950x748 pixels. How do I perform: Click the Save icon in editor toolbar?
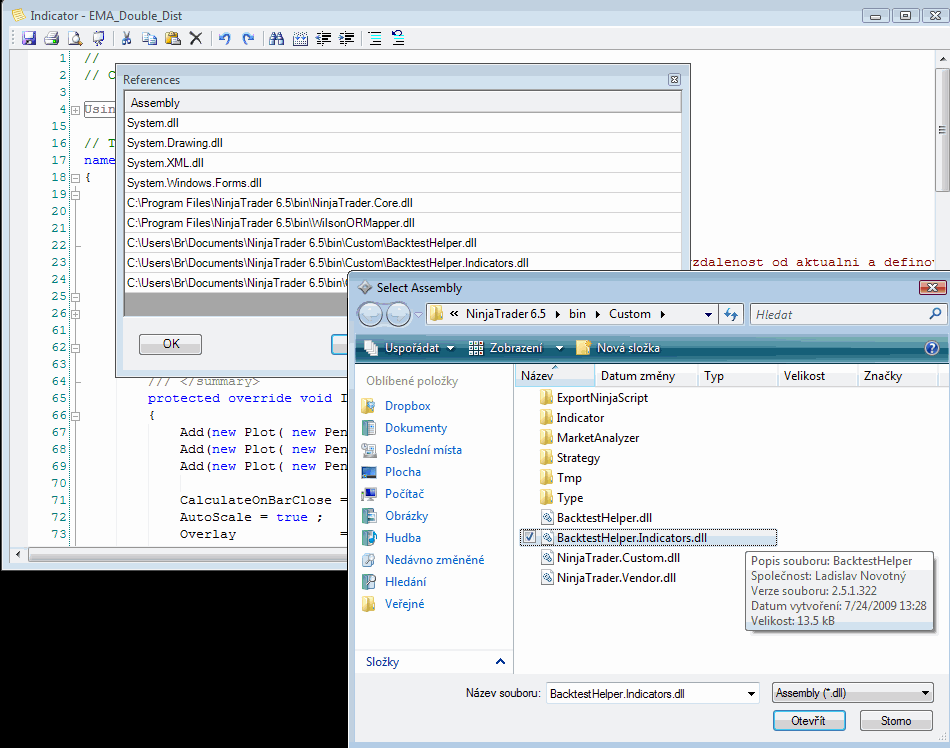(x=28, y=38)
